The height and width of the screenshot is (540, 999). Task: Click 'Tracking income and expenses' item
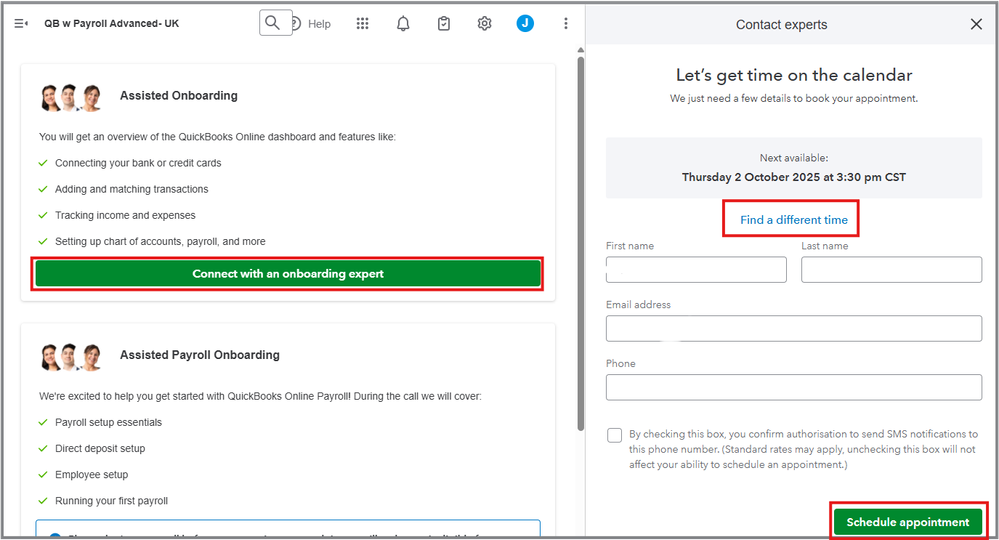(125, 215)
